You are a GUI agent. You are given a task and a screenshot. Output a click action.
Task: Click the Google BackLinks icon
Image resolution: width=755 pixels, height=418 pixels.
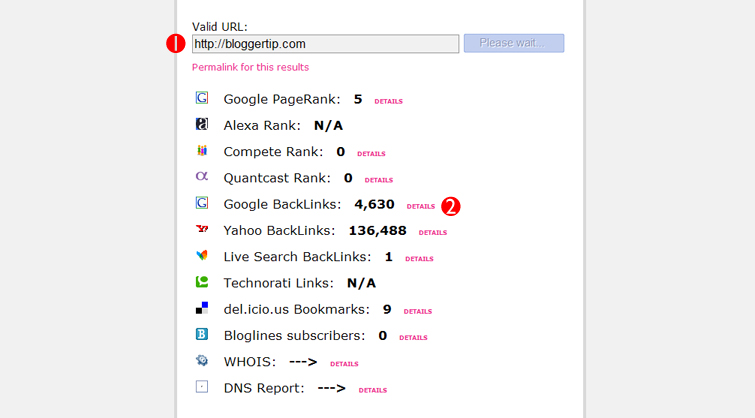pyautogui.click(x=202, y=203)
